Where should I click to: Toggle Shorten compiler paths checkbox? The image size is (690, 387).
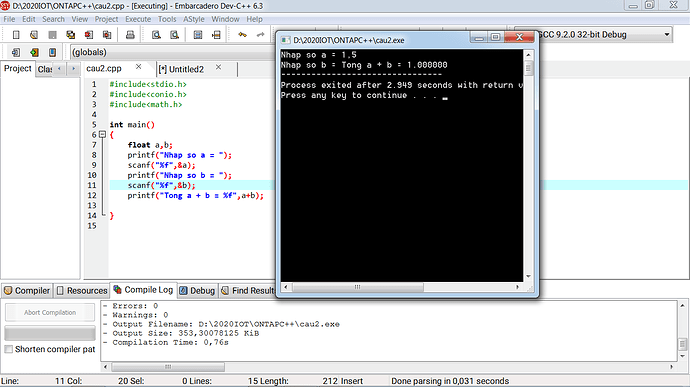click(8, 349)
